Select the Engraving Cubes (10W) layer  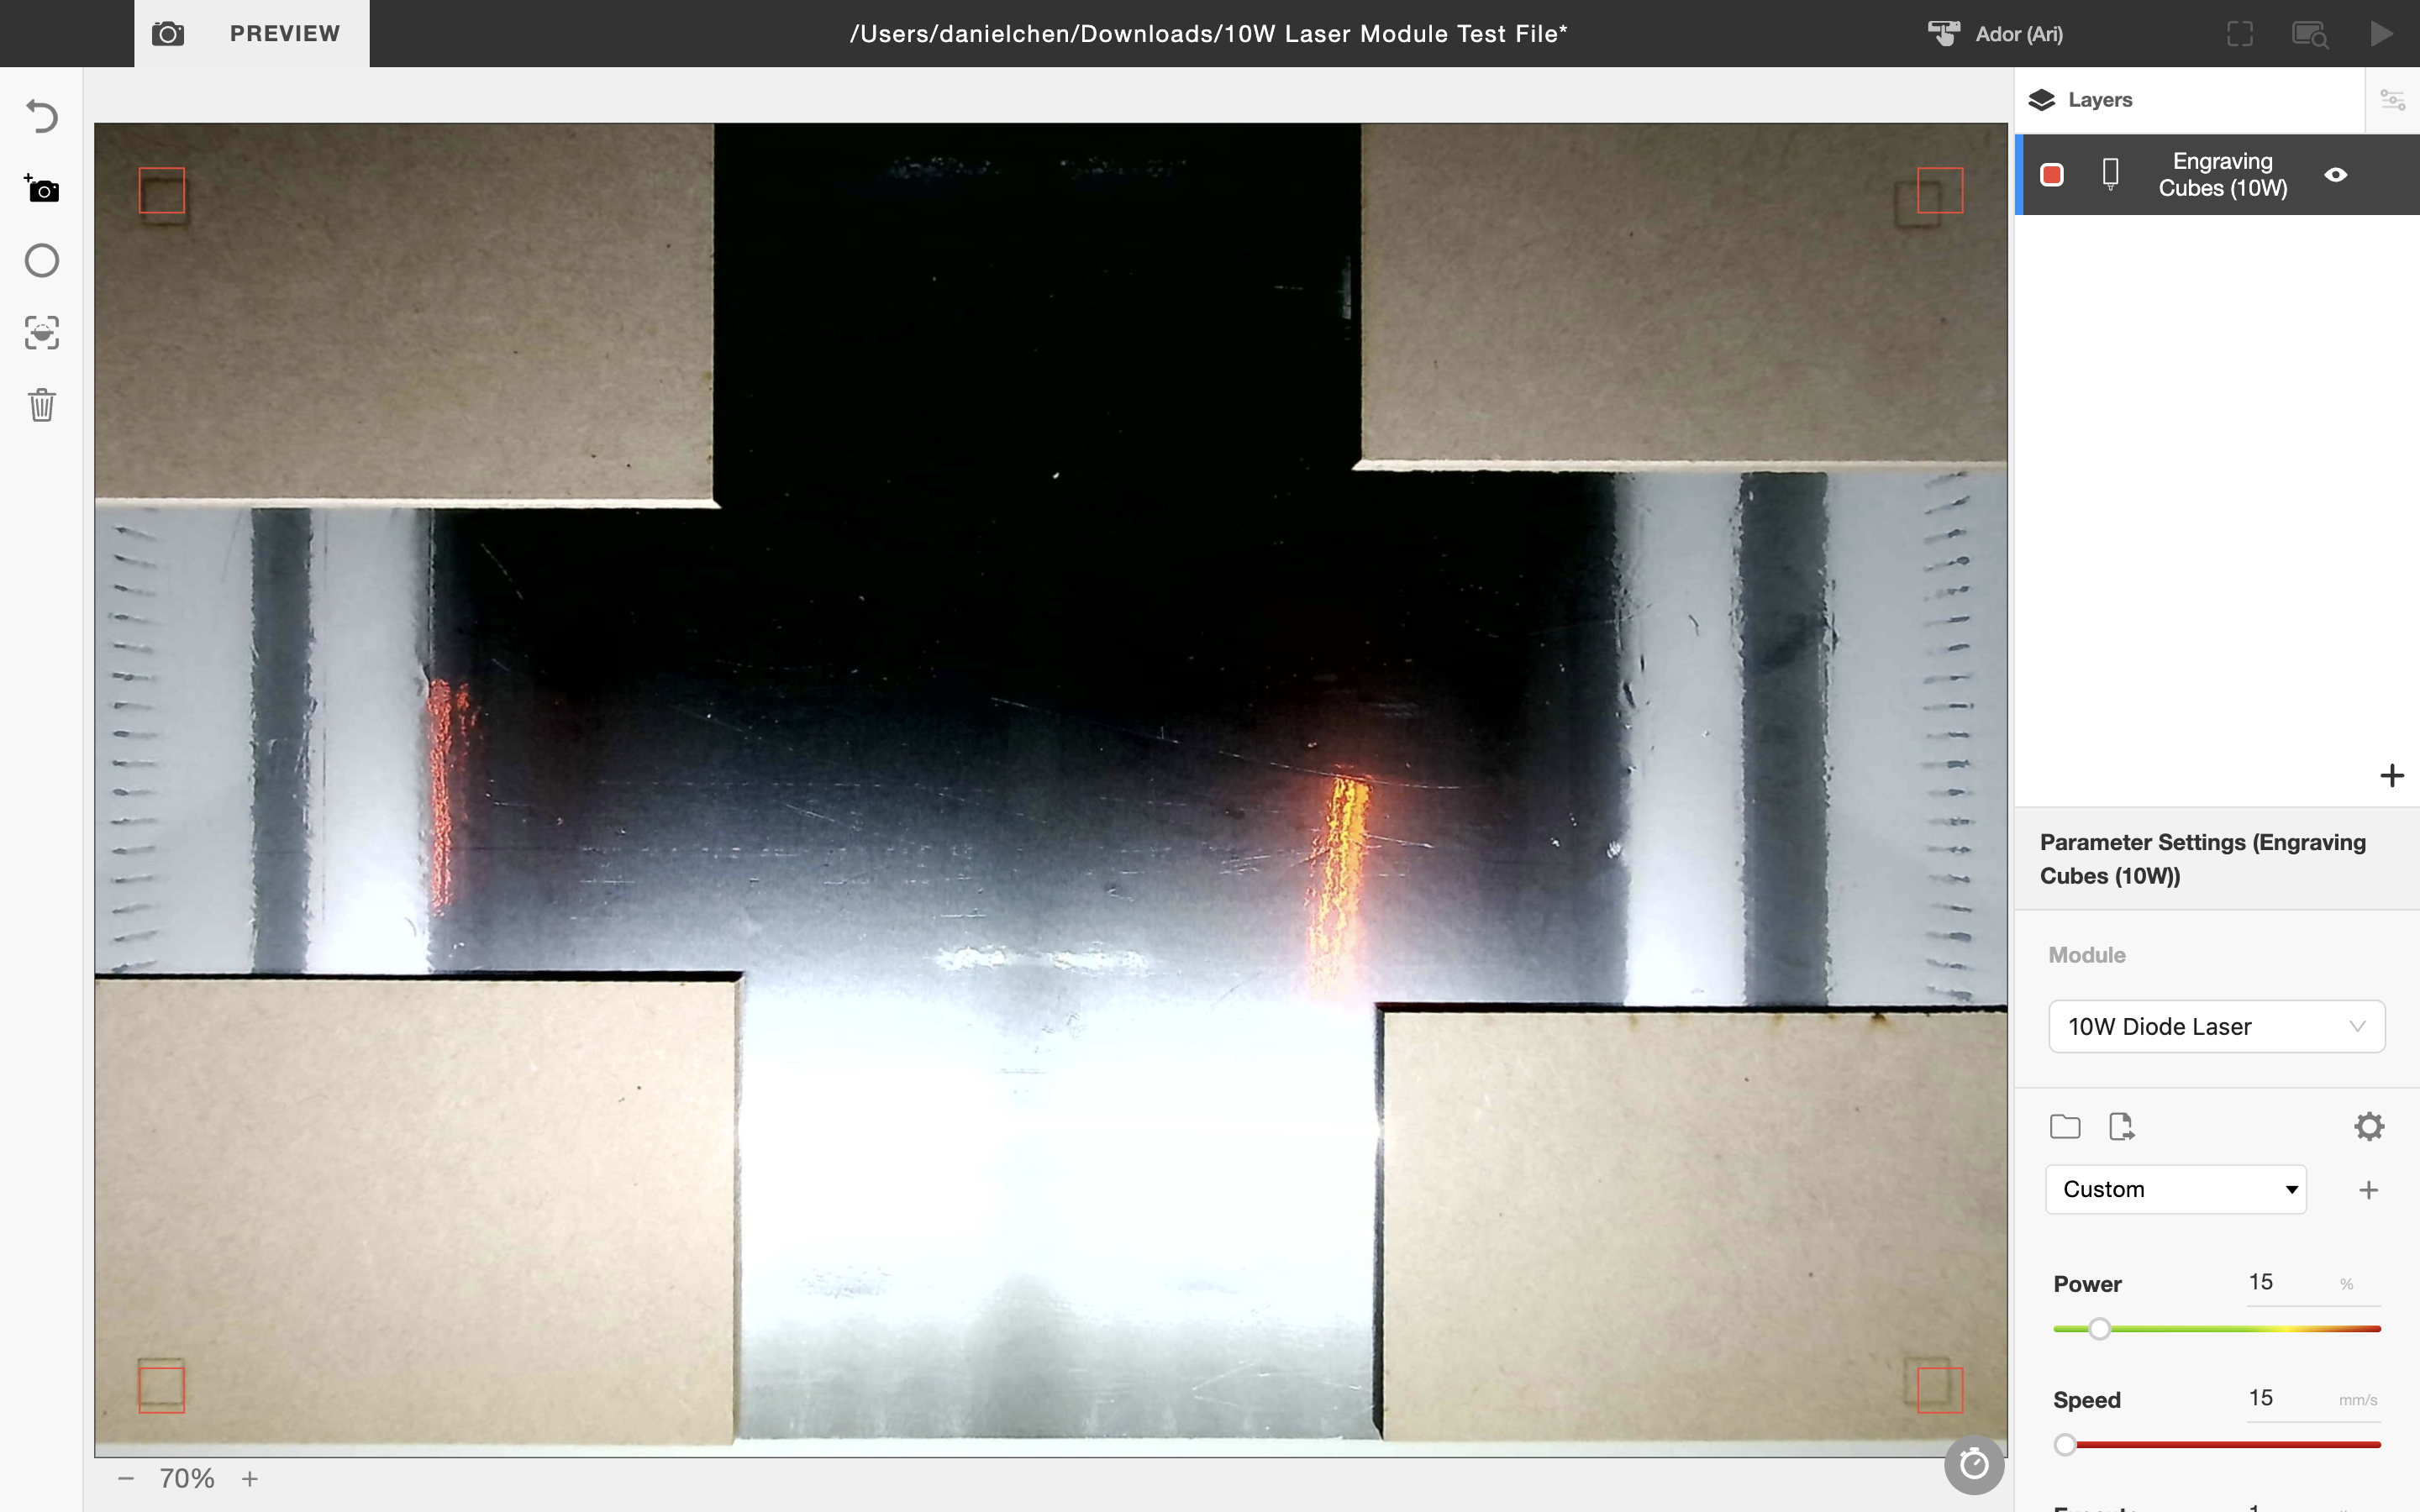2222,175
